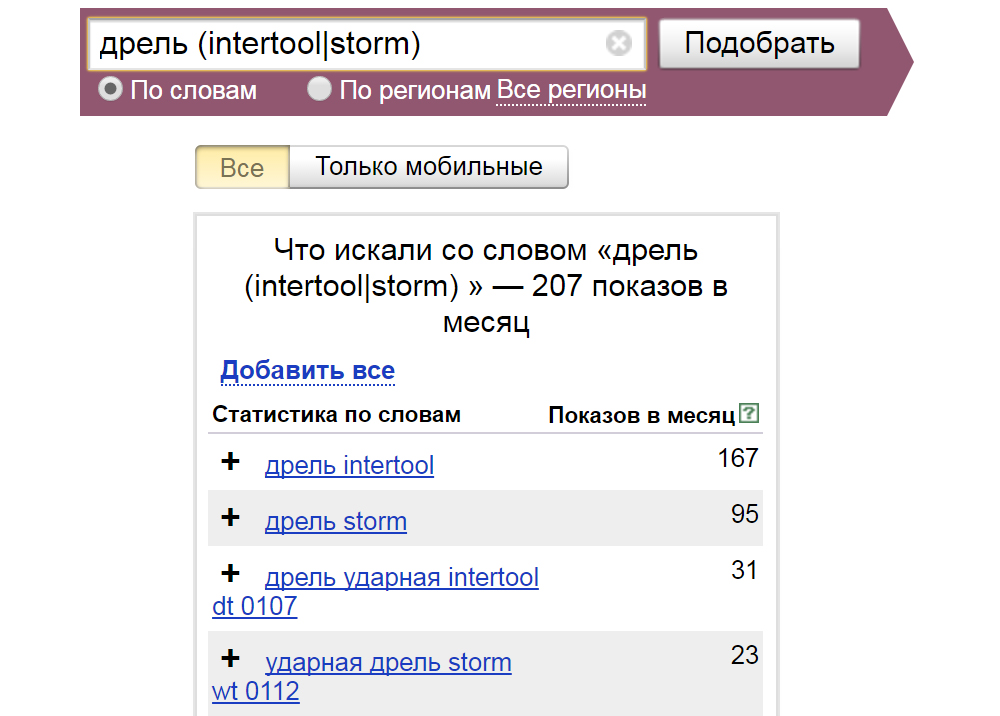Select the 'По регионам' radio button
Image resolution: width=1000 pixels, height=716 pixels.
319,90
